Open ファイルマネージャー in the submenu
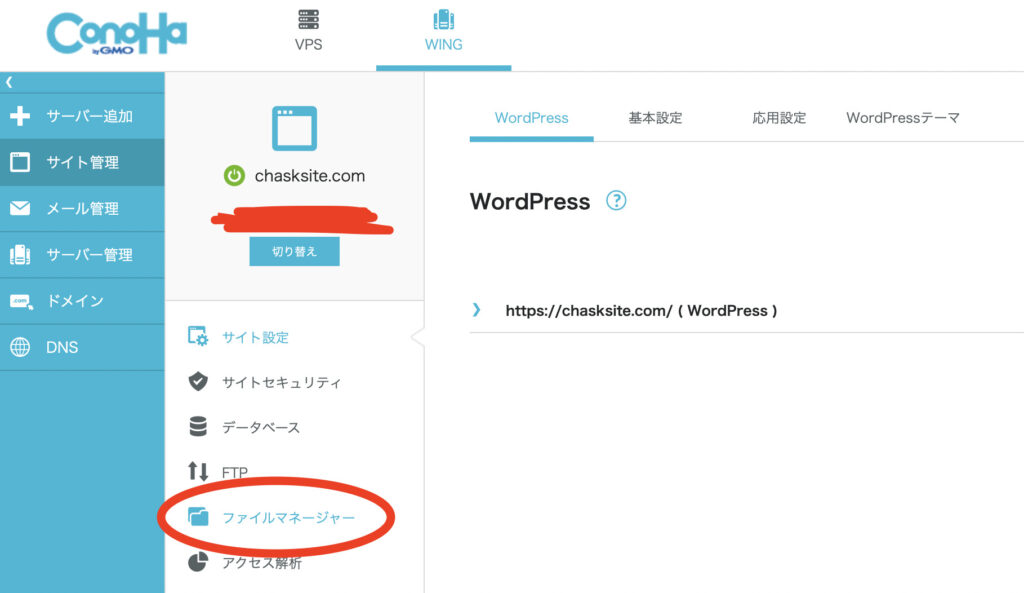 point(289,518)
